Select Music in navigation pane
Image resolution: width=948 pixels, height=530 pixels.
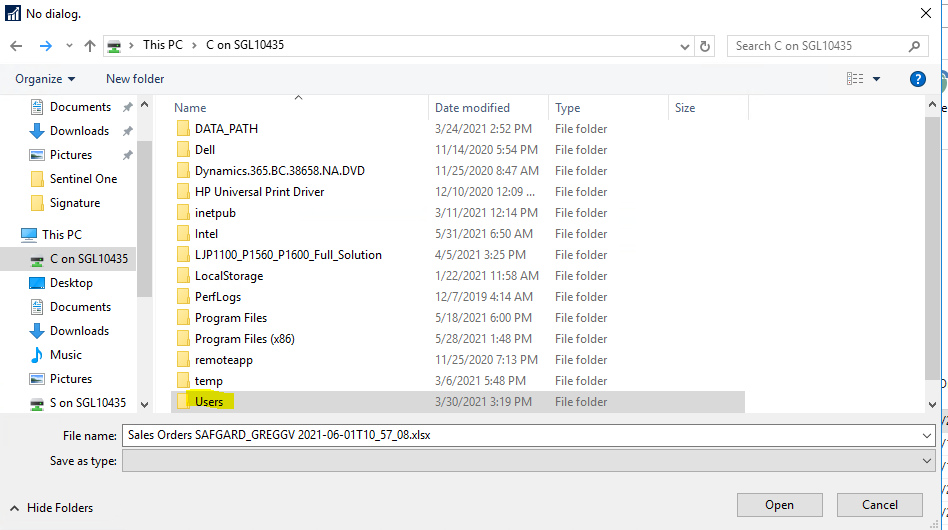click(x=65, y=355)
